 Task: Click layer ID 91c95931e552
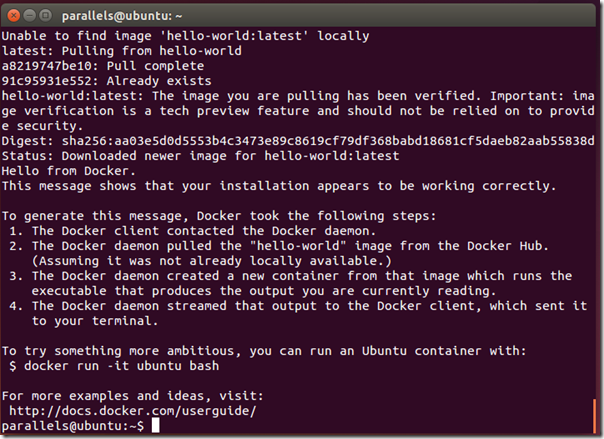click(x=47, y=81)
